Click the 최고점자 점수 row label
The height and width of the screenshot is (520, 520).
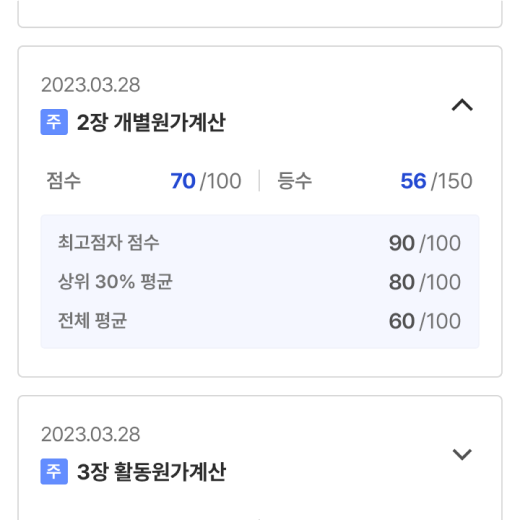[x=108, y=242]
